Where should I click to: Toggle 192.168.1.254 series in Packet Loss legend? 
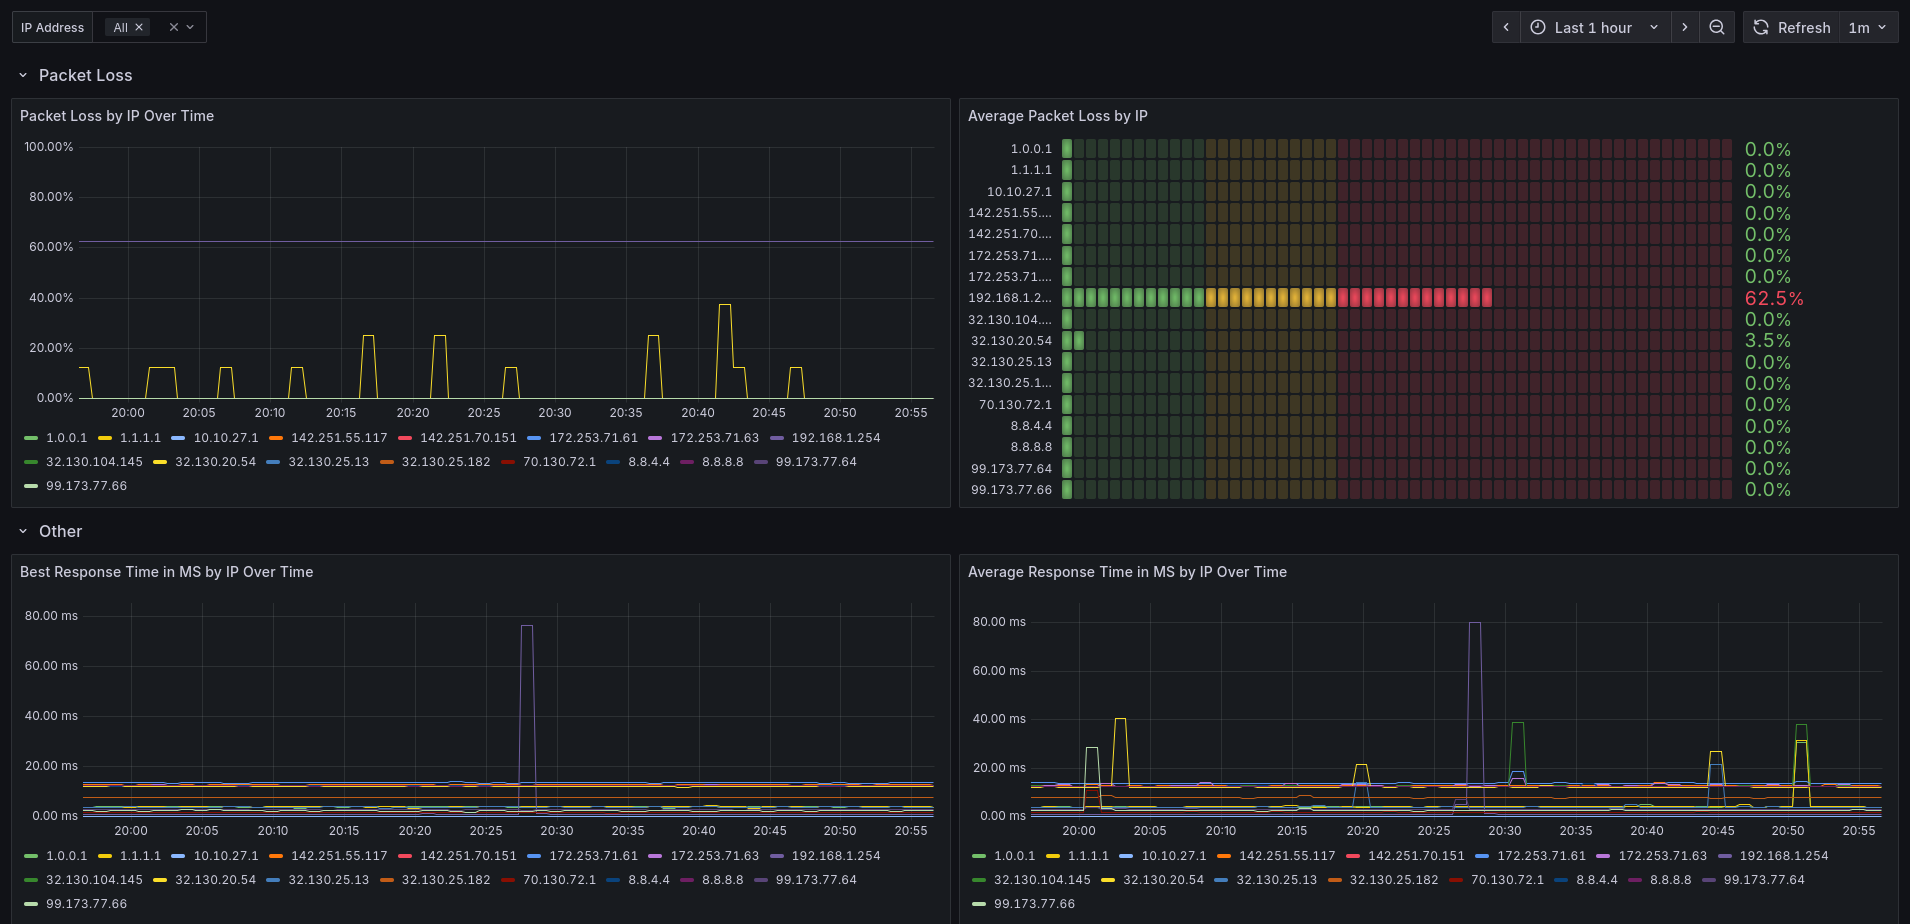click(835, 438)
